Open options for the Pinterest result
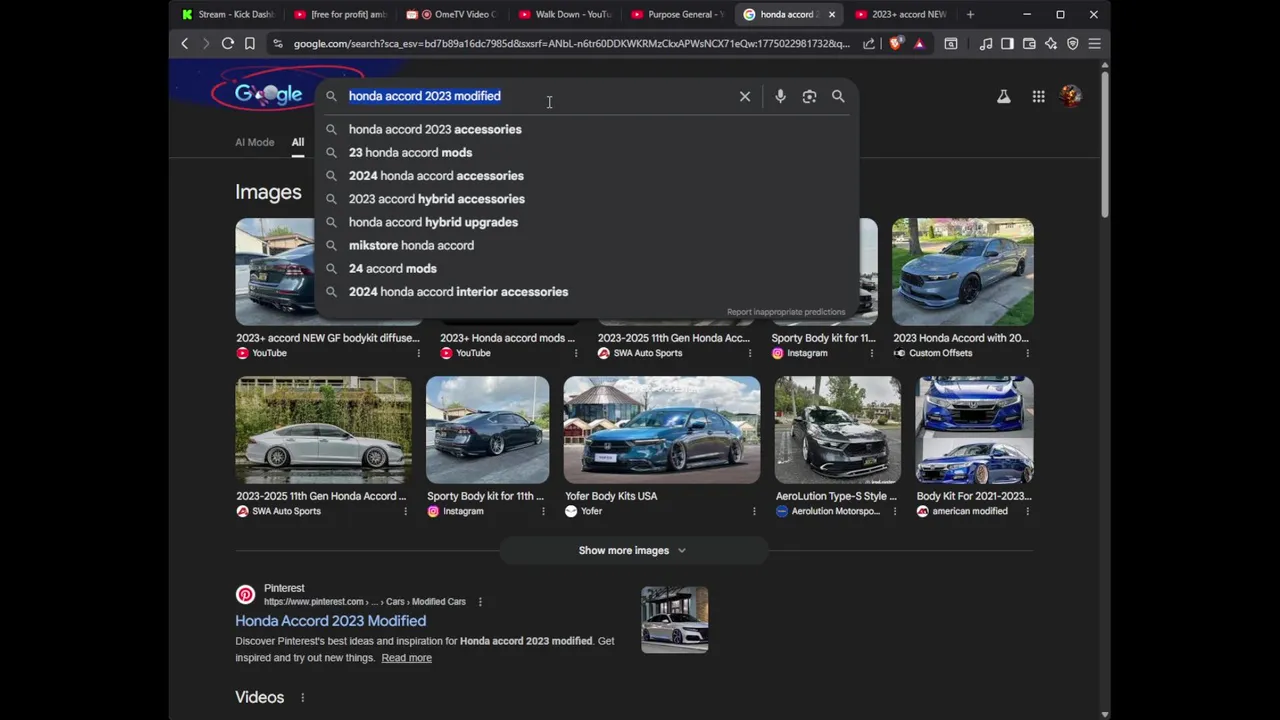The height and width of the screenshot is (720, 1280). pos(480,602)
